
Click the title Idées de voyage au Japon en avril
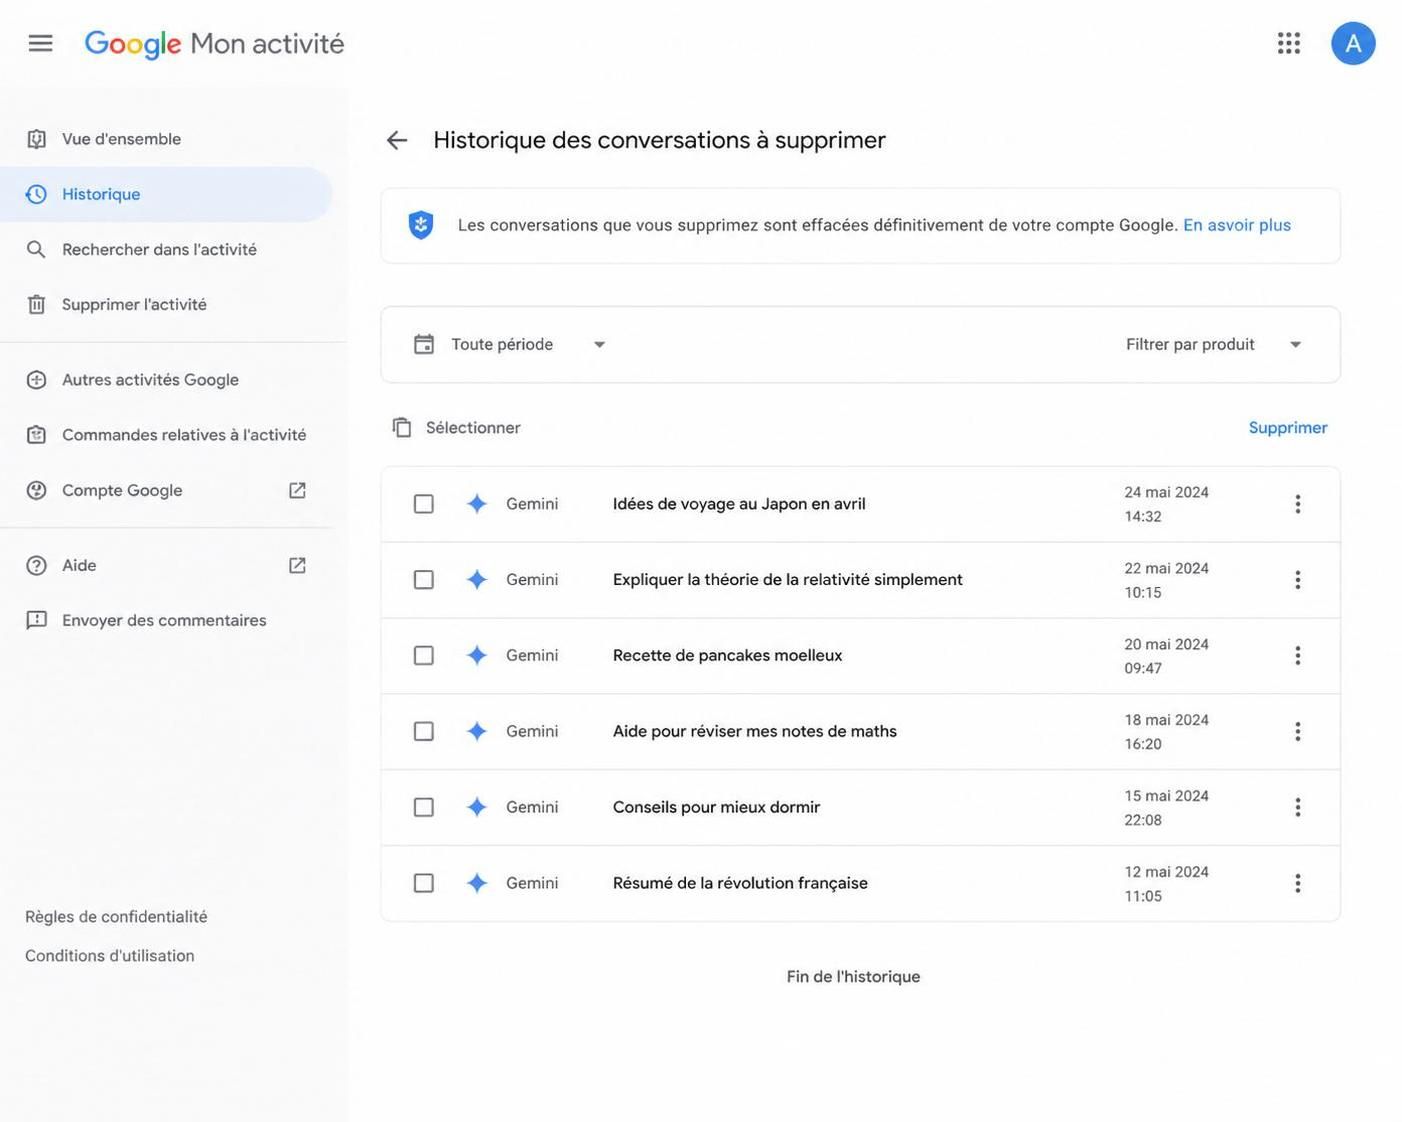(x=739, y=504)
